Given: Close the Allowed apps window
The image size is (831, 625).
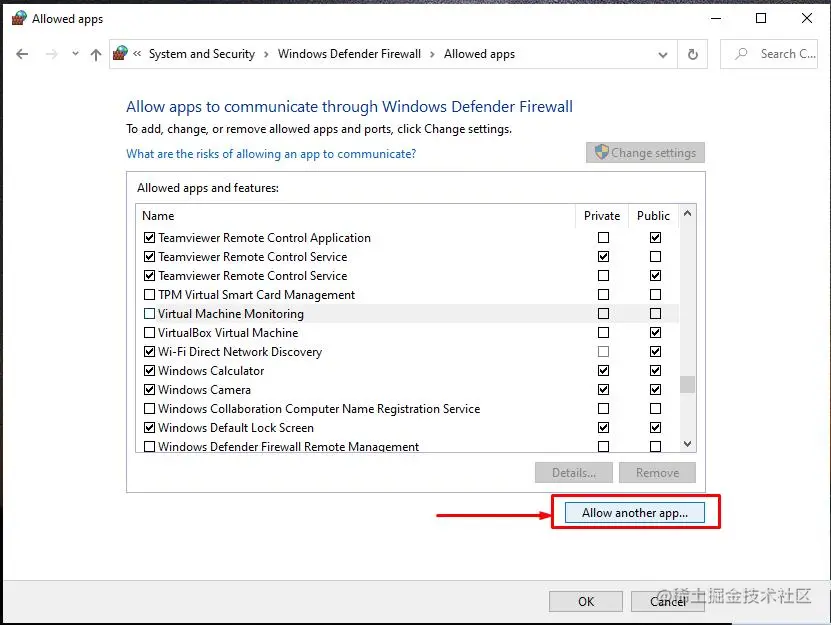Looking at the screenshot, I should click(807, 18).
